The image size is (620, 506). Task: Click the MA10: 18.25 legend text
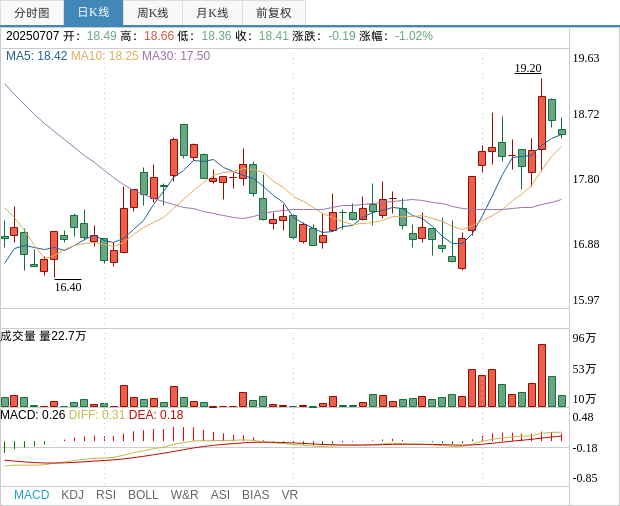(105, 56)
